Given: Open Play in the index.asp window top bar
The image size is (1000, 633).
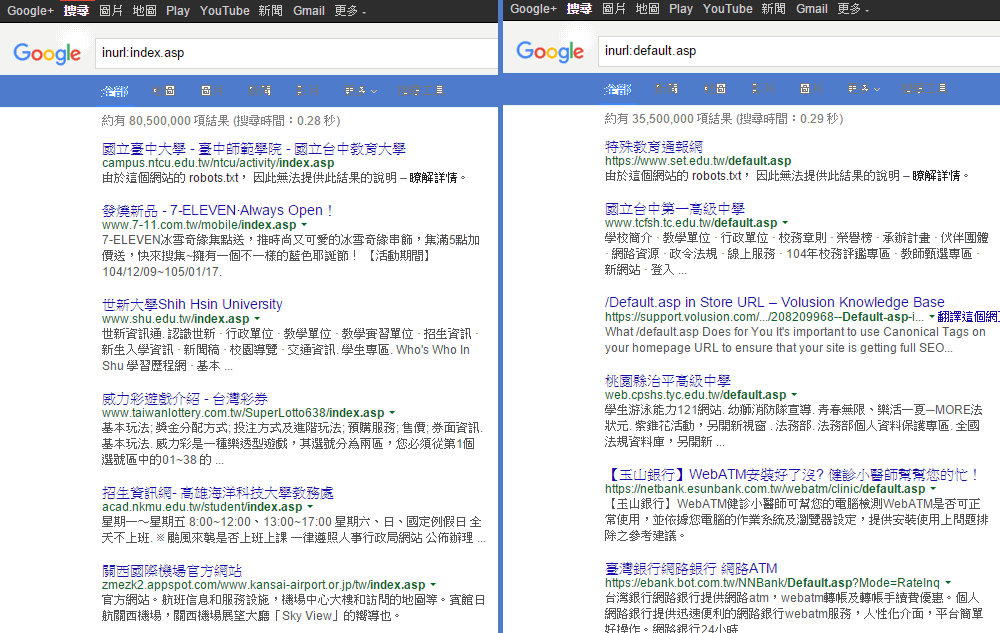Looking at the screenshot, I should click(178, 11).
